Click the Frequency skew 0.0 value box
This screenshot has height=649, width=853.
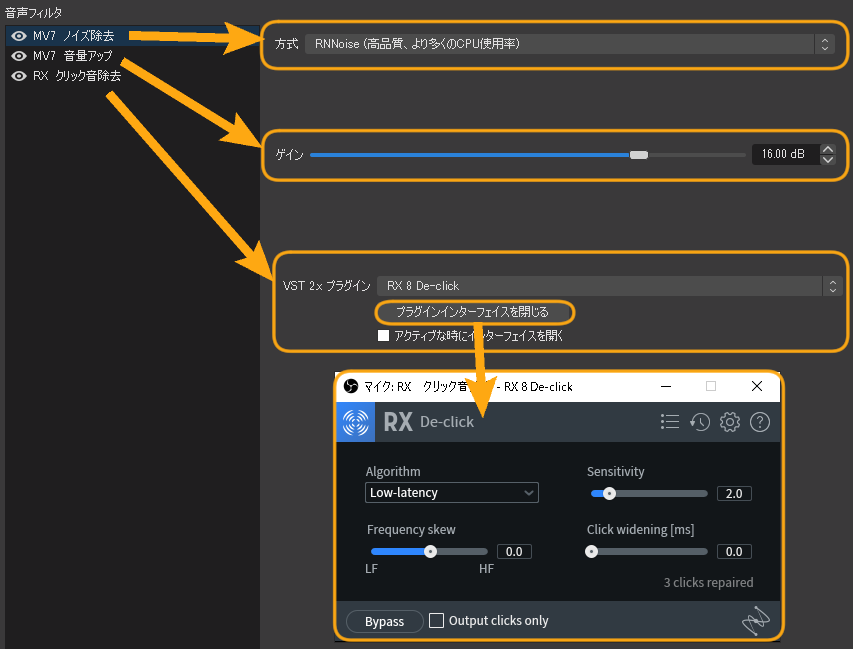pyautogui.click(x=514, y=552)
